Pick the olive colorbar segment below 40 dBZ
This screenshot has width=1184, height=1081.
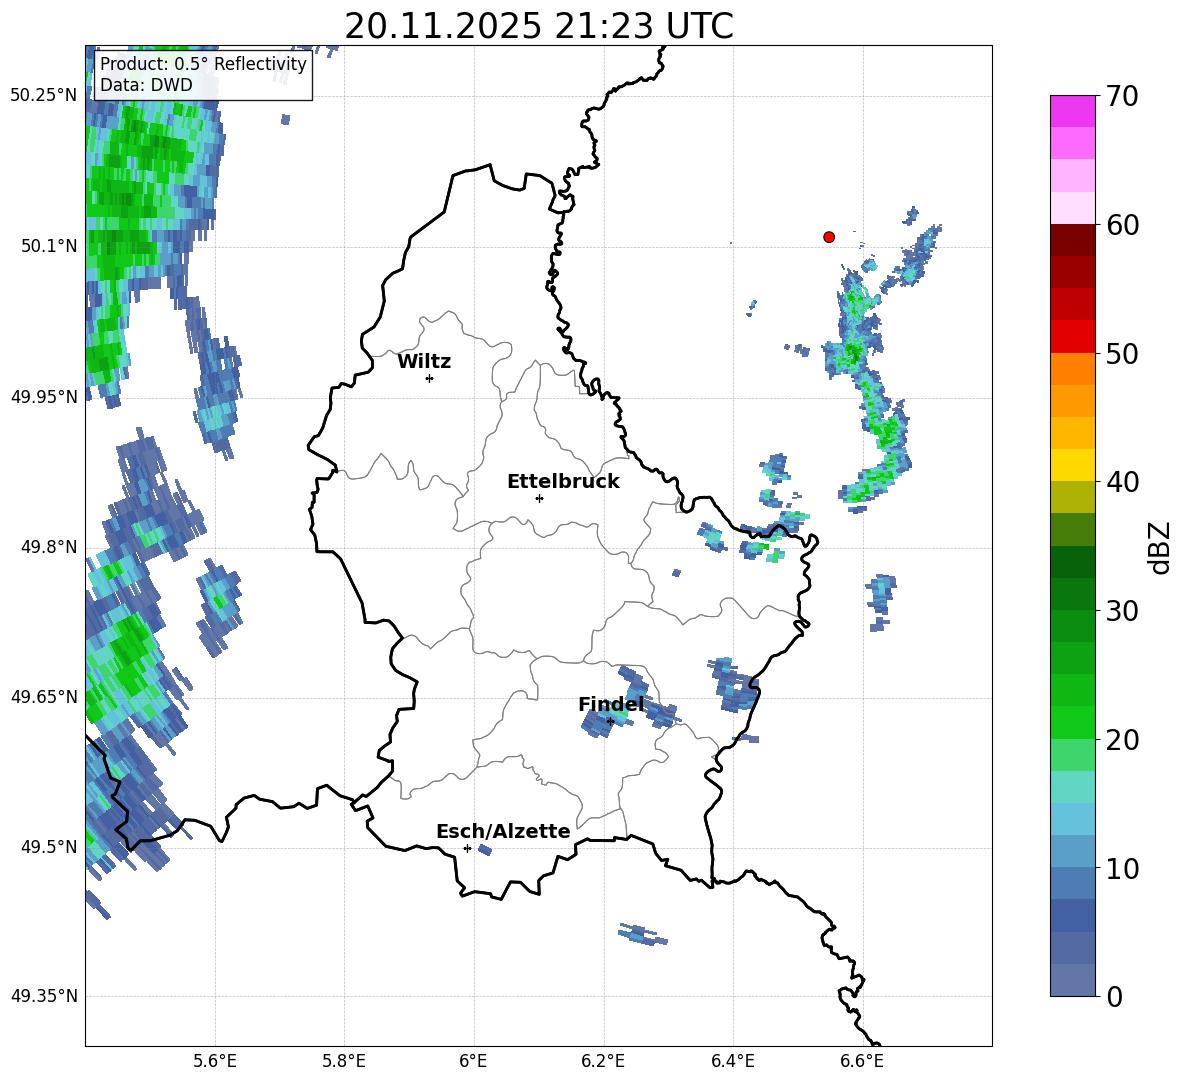[x=1072, y=497]
